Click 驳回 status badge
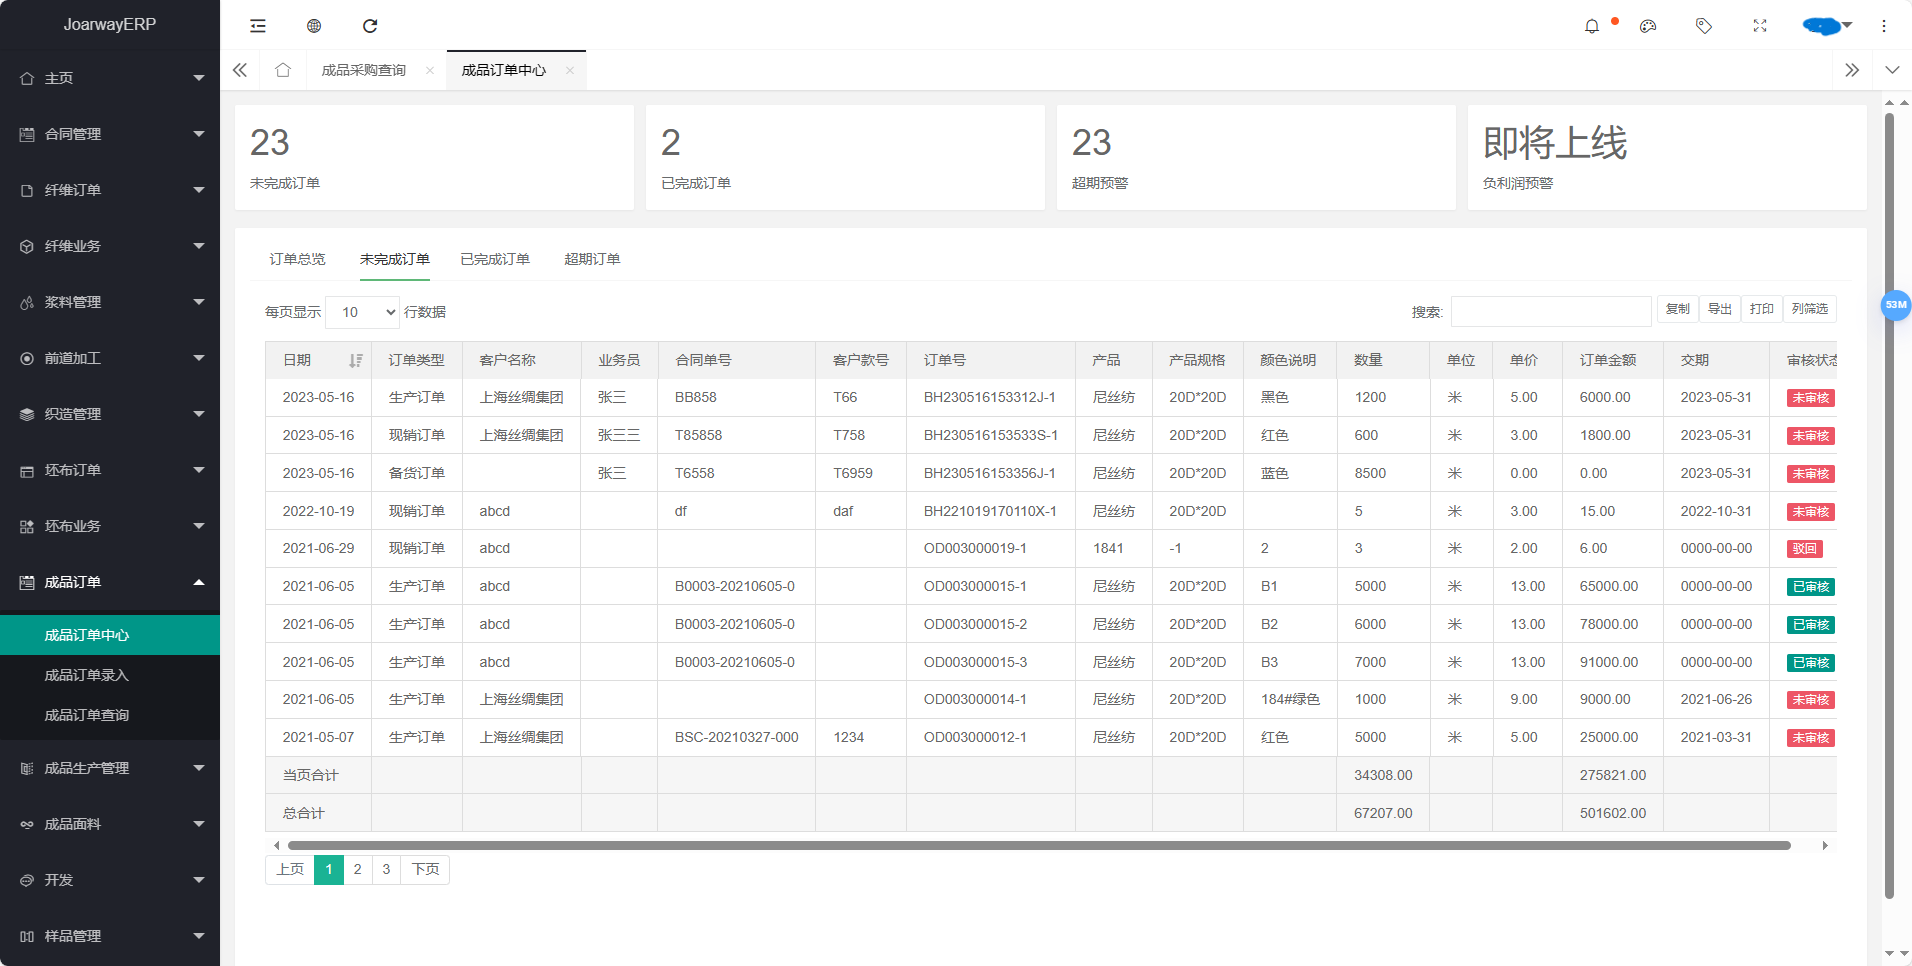This screenshot has width=1912, height=966. pyautogui.click(x=1805, y=549)
